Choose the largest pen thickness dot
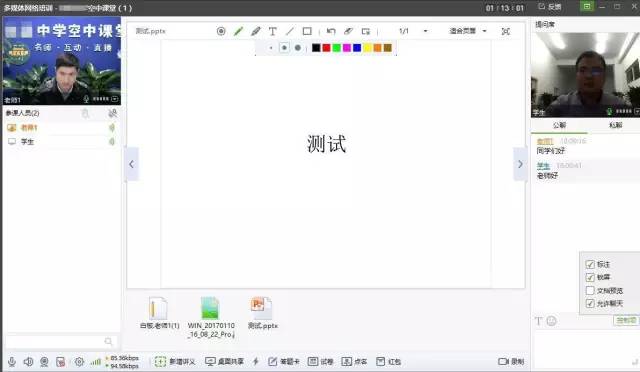The height and width of the screenshot is (372, 640). pyautogui.click(x=298, y=48)
